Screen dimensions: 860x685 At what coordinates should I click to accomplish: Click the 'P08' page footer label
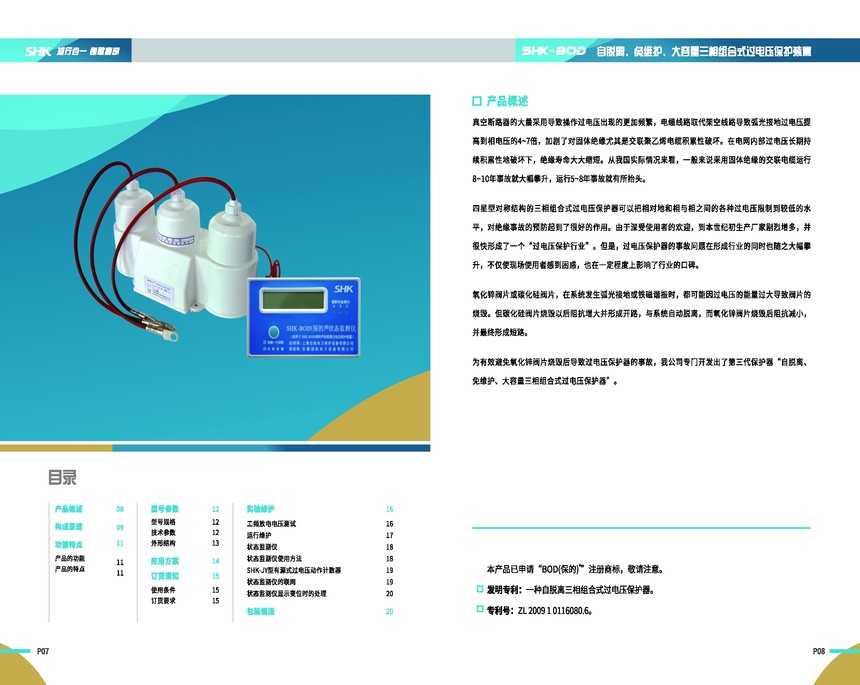coord(818,651)
